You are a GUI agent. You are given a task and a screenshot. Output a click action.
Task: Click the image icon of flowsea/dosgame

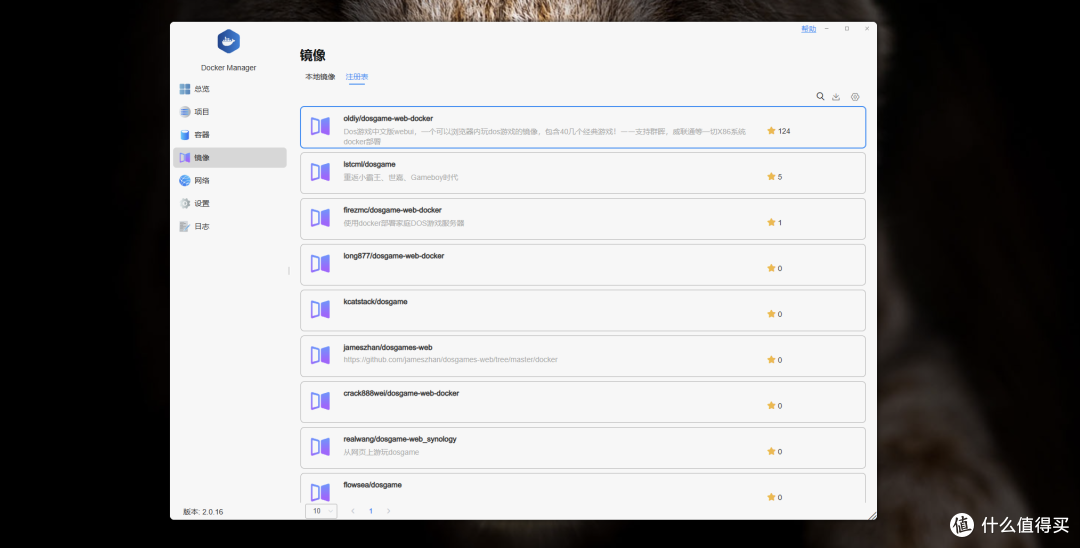pyautogui.click(x=320, y=492)
